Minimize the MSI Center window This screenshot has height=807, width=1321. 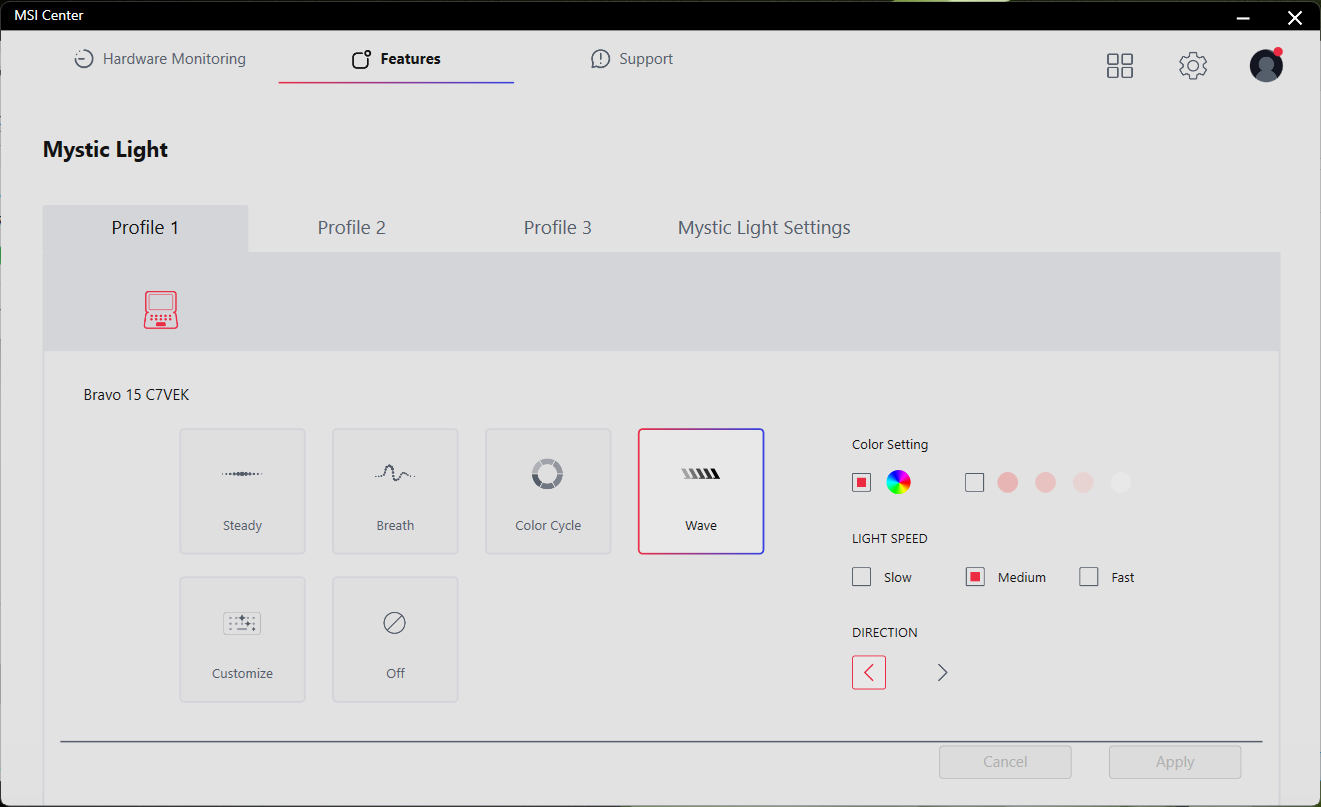point(1243,16)
